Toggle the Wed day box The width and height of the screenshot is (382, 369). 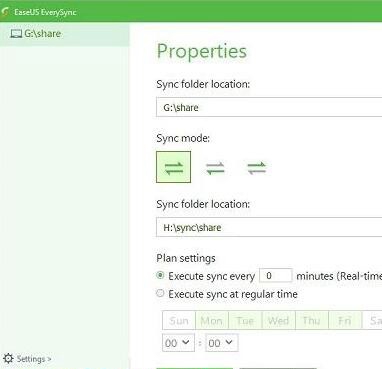[x=278, y=320]
